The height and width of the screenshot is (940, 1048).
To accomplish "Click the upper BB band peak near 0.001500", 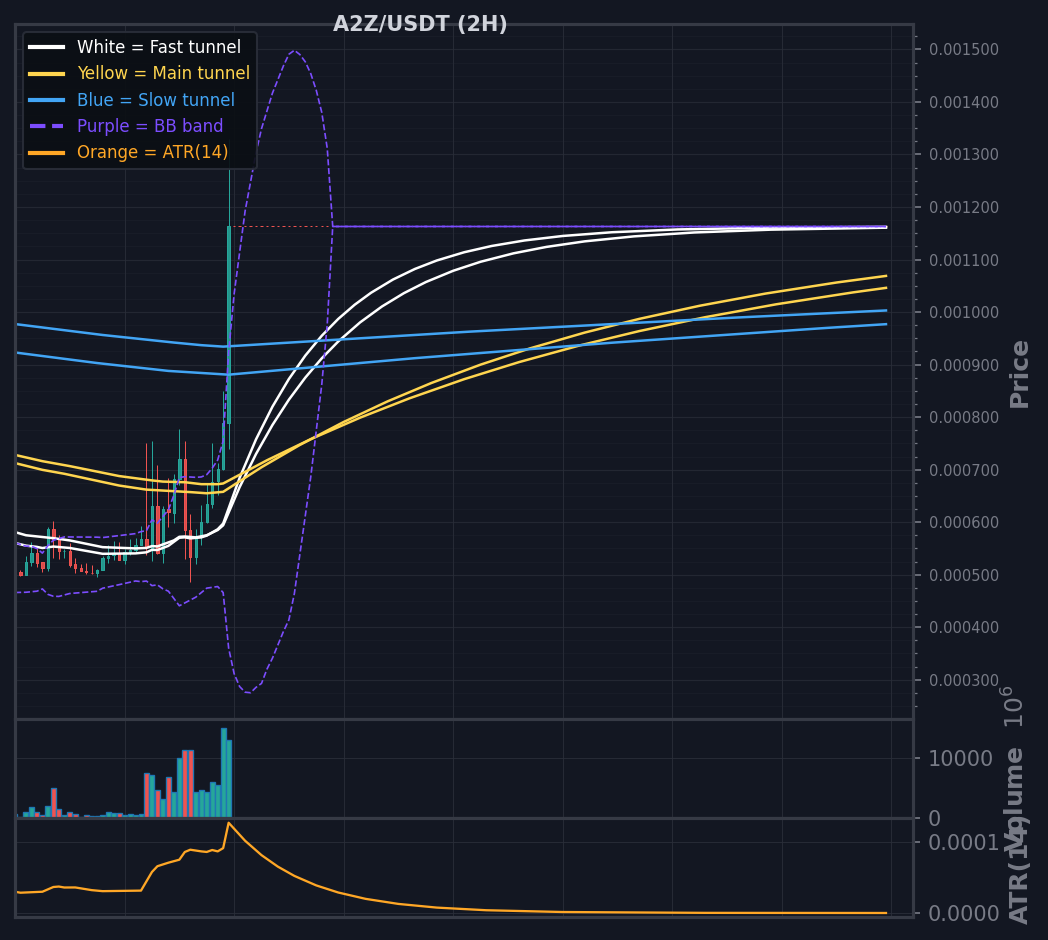I will pyautogui.click(x=295, y=51).
